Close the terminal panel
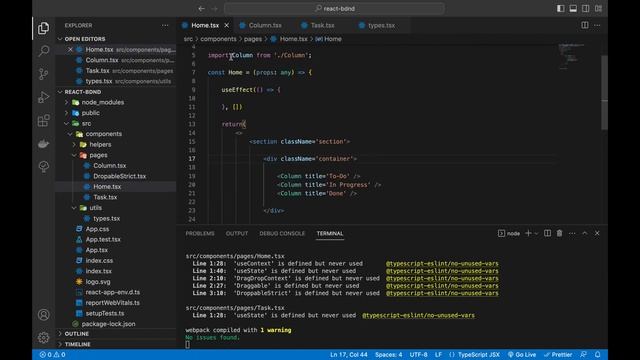The height and width of the screenshot is (360, 640). [597, 233]
